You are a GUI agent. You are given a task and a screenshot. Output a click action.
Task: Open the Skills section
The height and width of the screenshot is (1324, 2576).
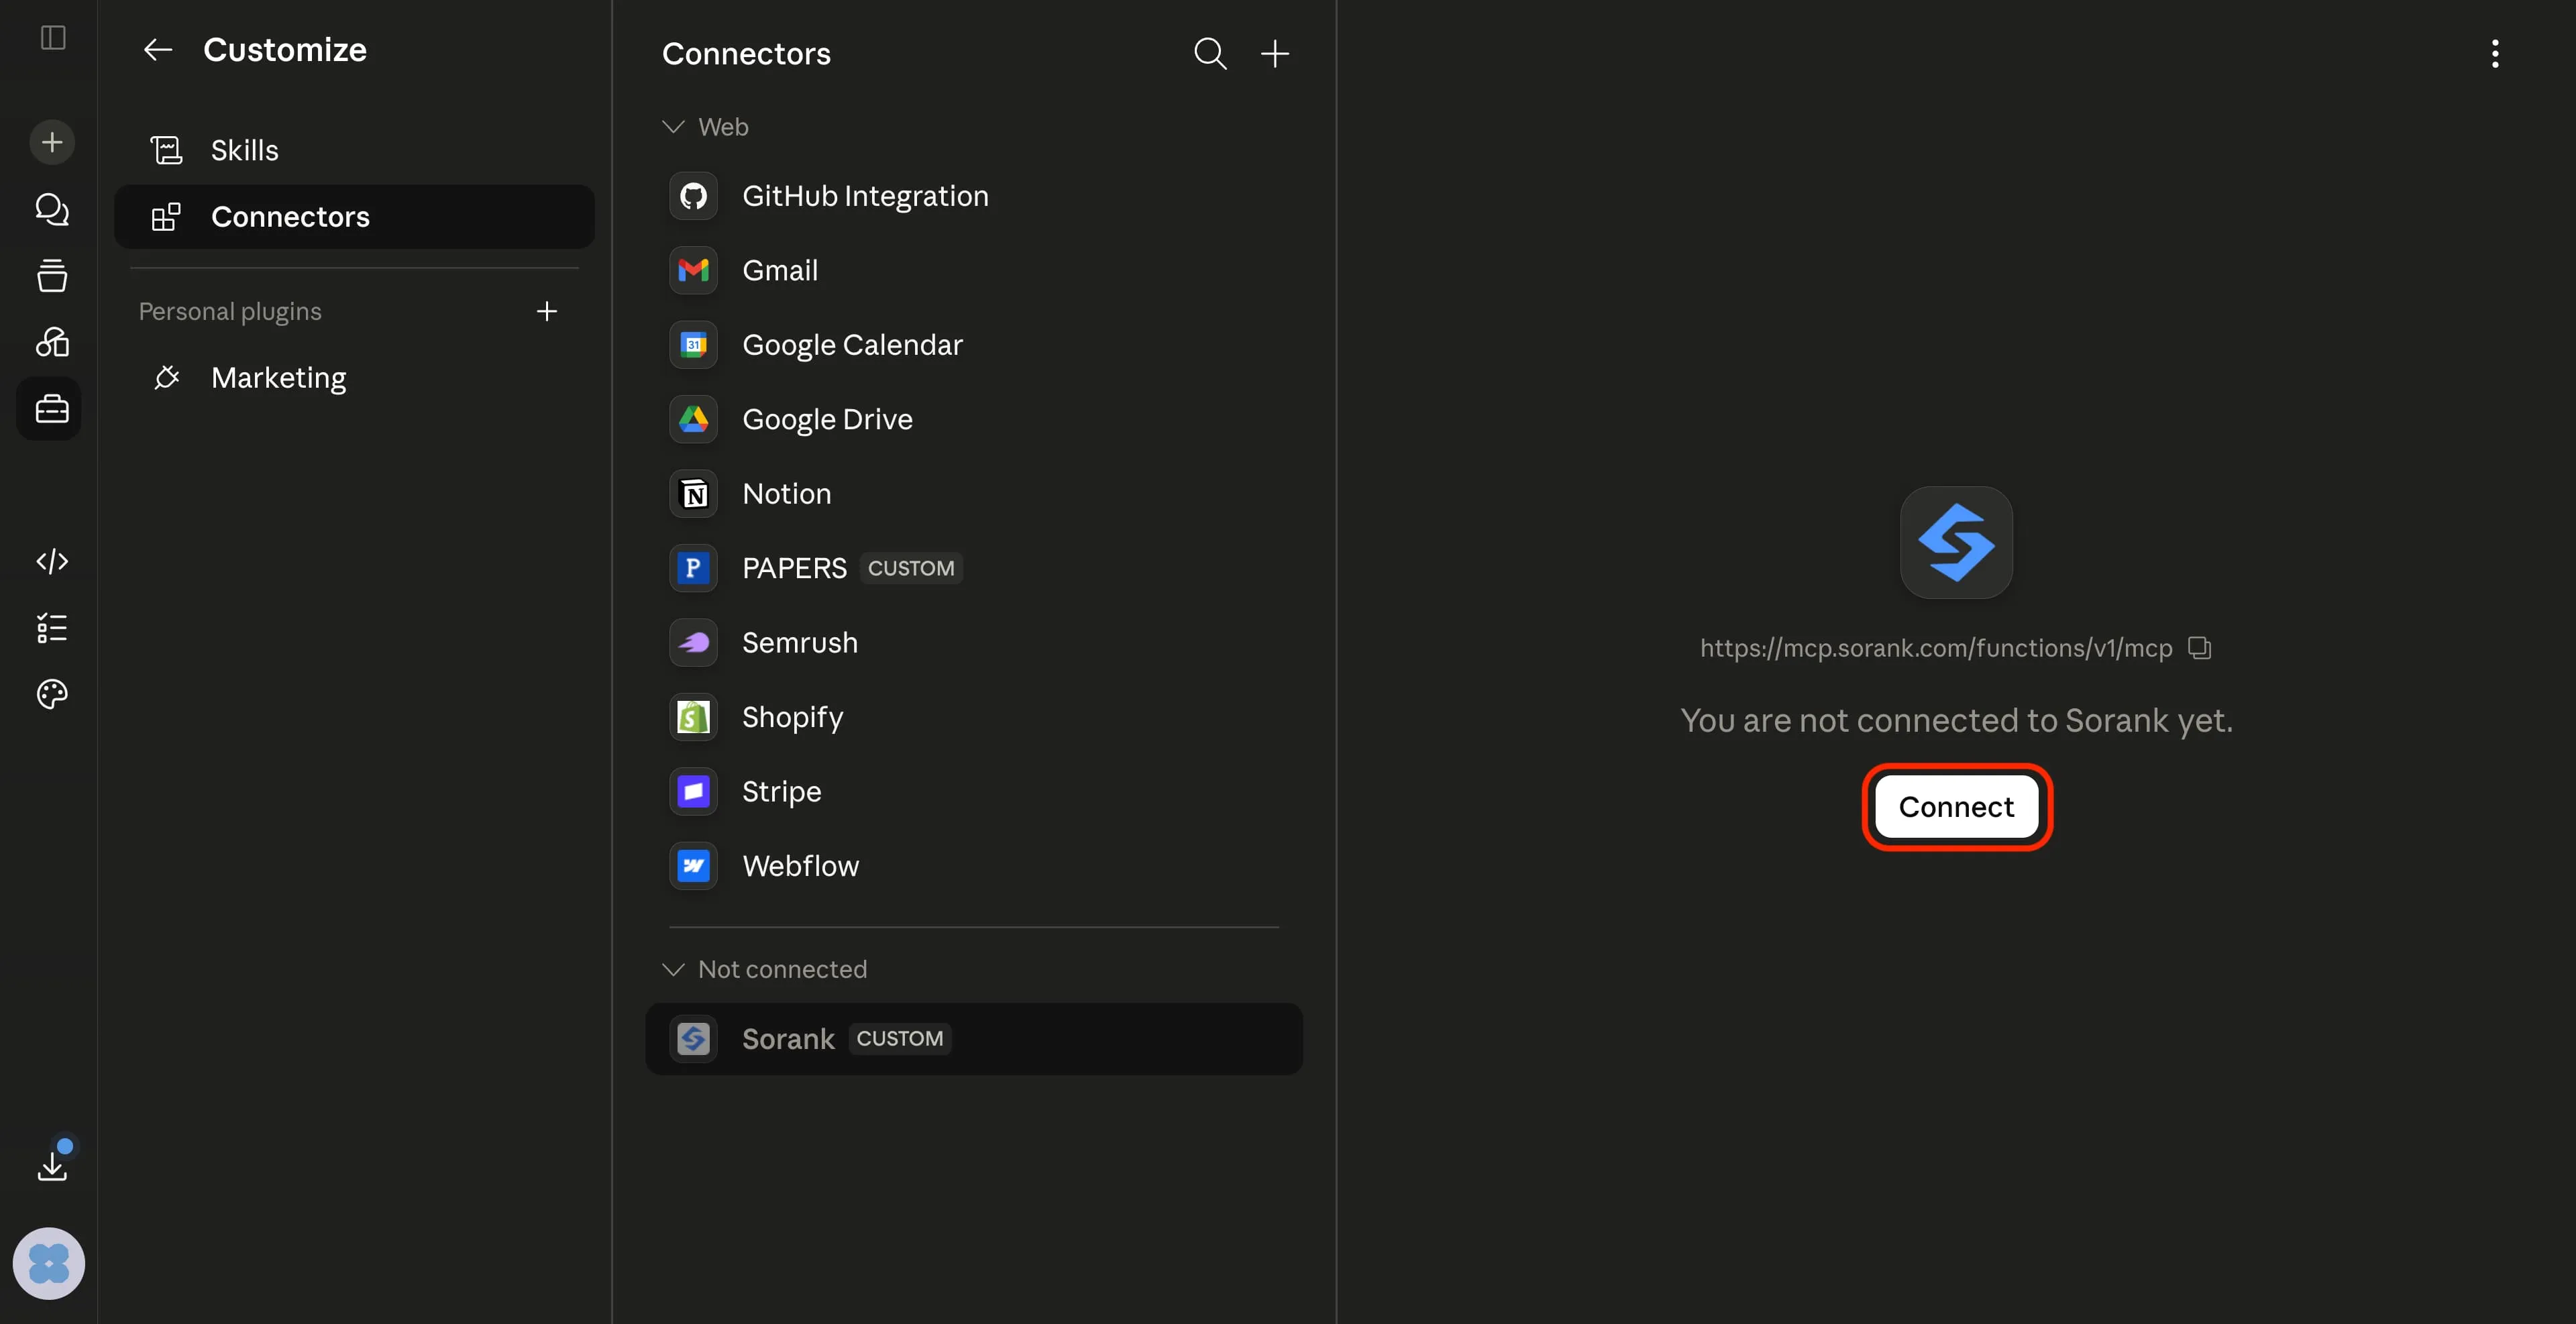(x=354, y=150)
